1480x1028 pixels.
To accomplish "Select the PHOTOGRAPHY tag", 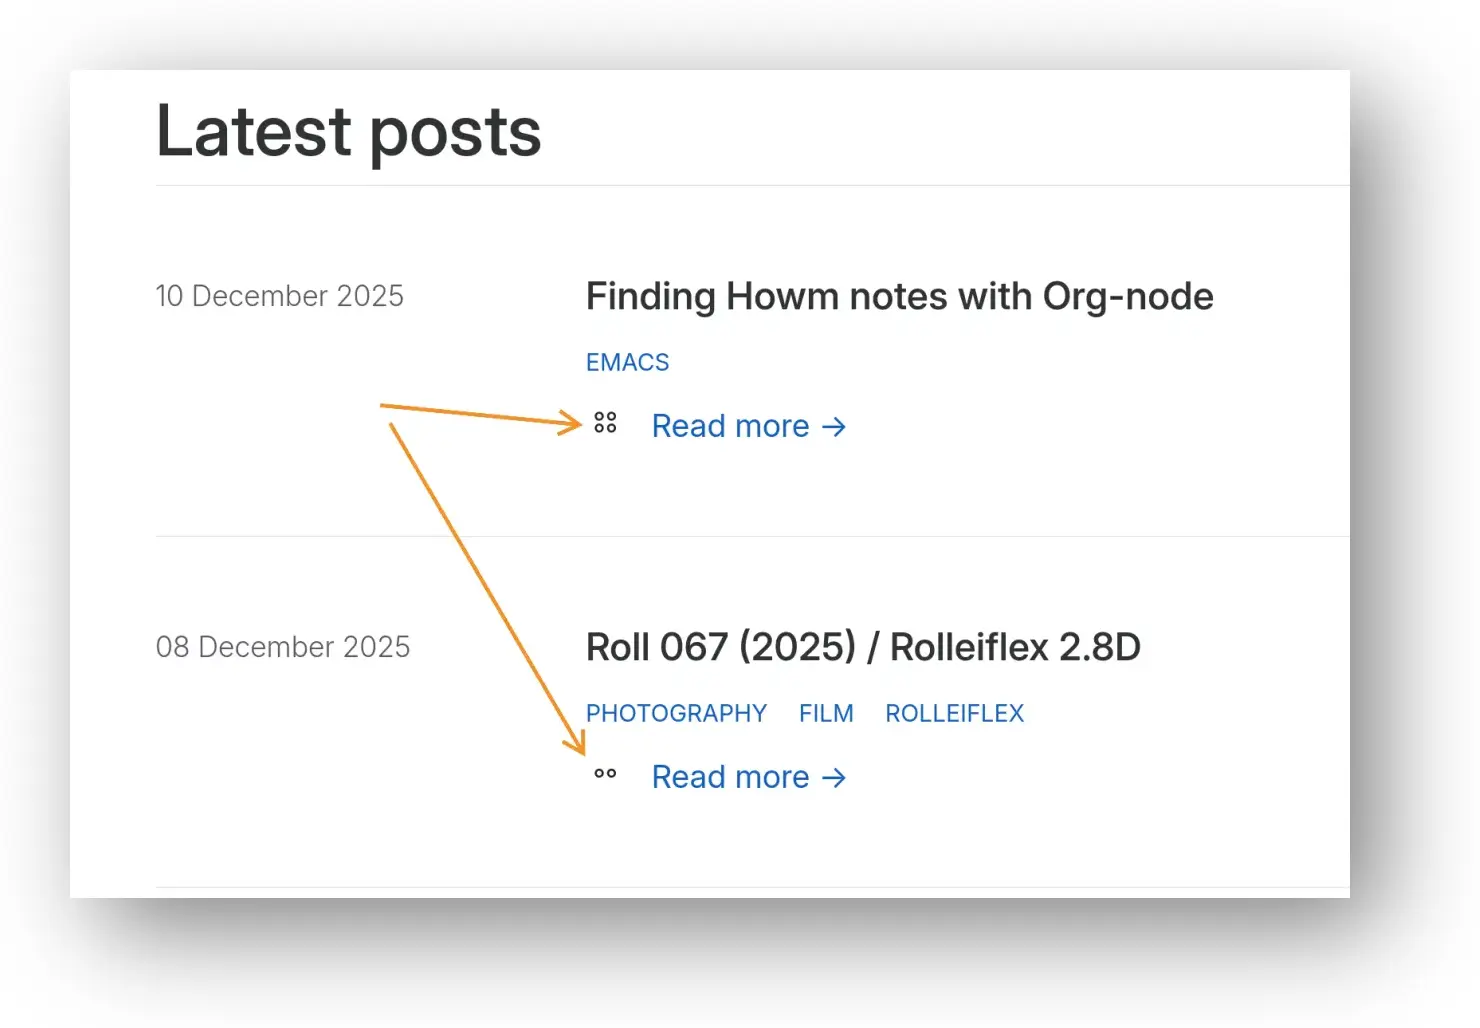I will (676, 713).
